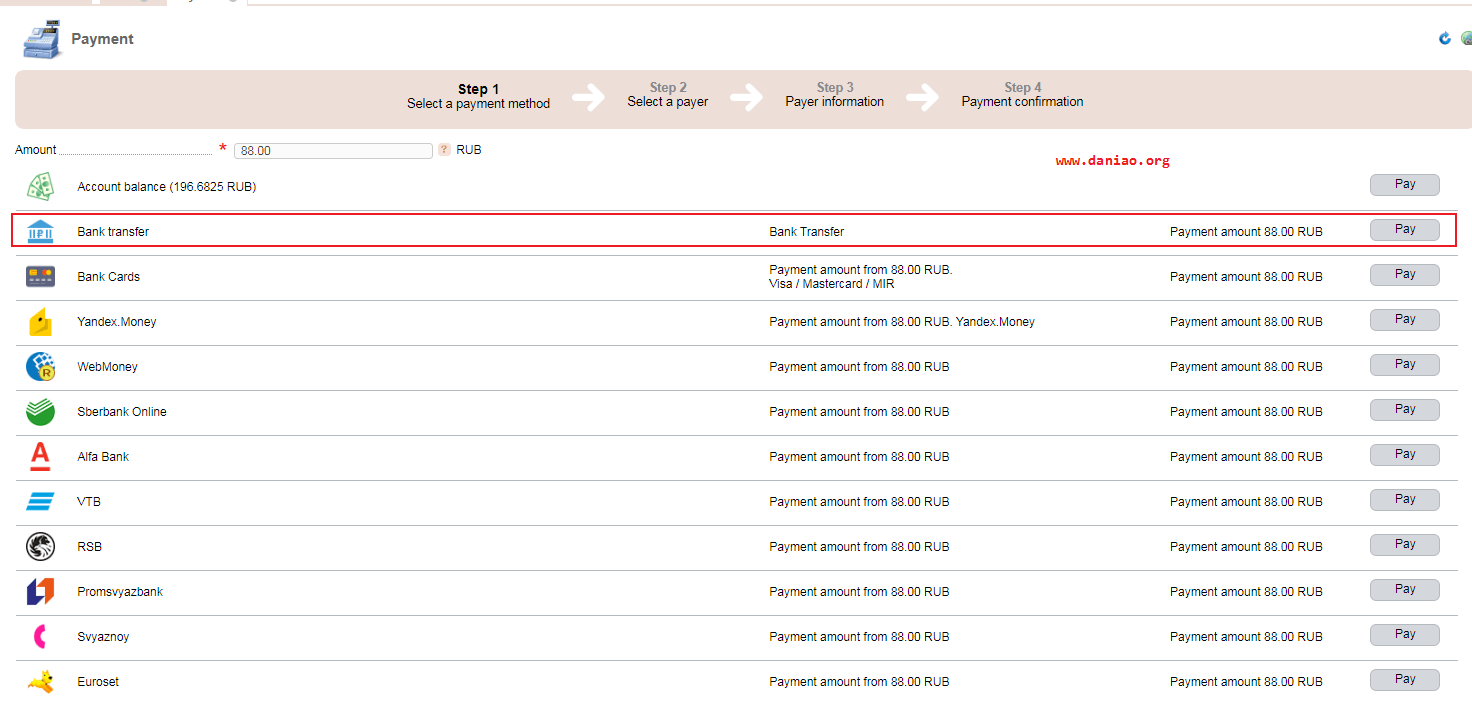The image size is (1472, 705).
Task: Select the Bank transfer building icon
Action: coord(40,231)
